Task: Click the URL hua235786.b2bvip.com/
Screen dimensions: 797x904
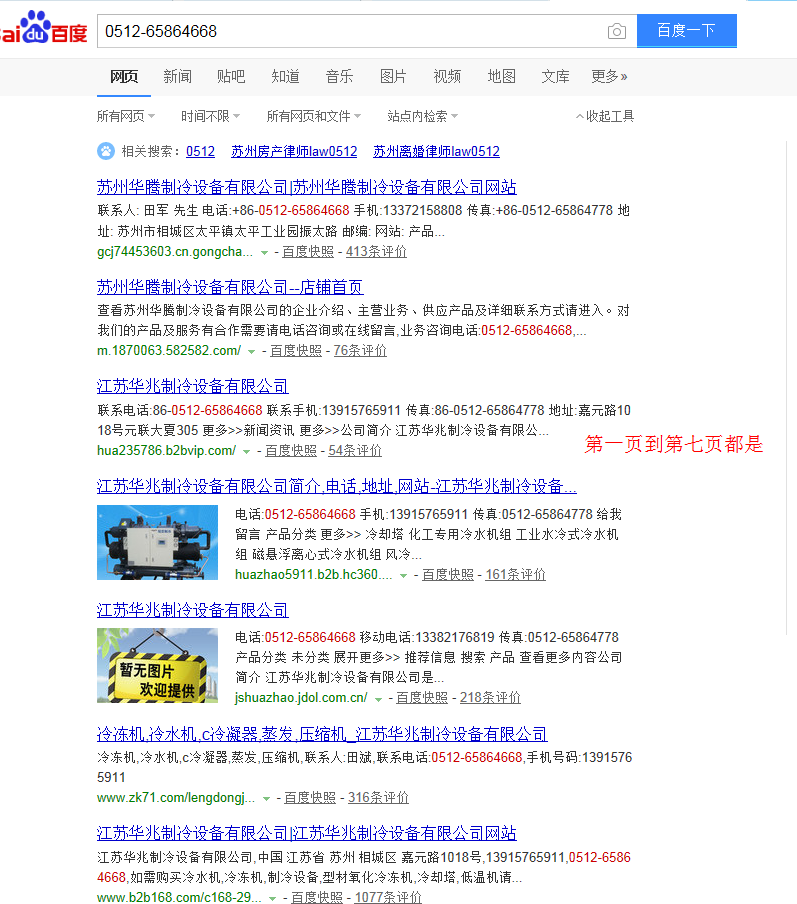Action: click(x=167, y=451)
